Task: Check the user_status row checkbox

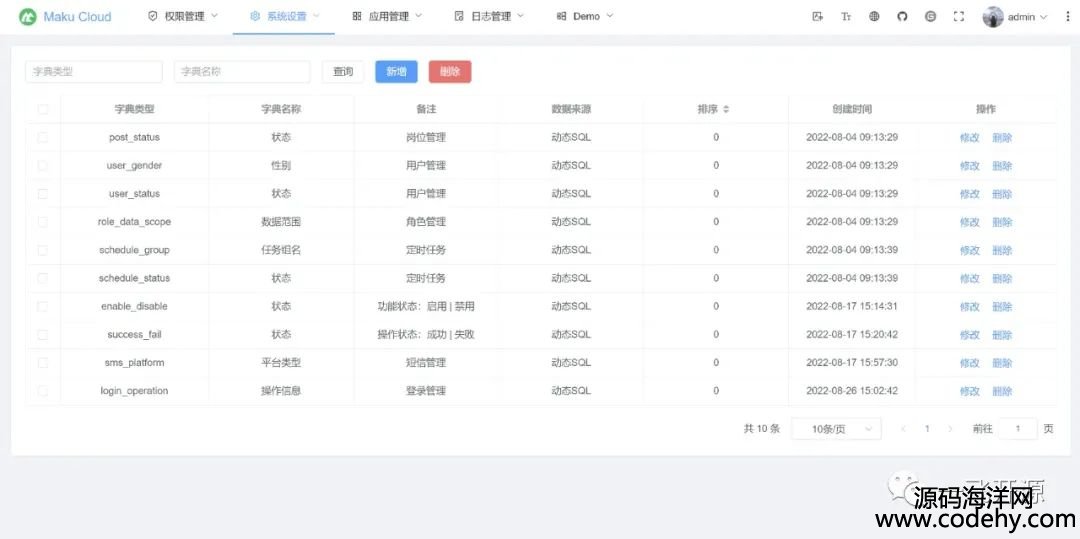Action: tap(43, 193)
